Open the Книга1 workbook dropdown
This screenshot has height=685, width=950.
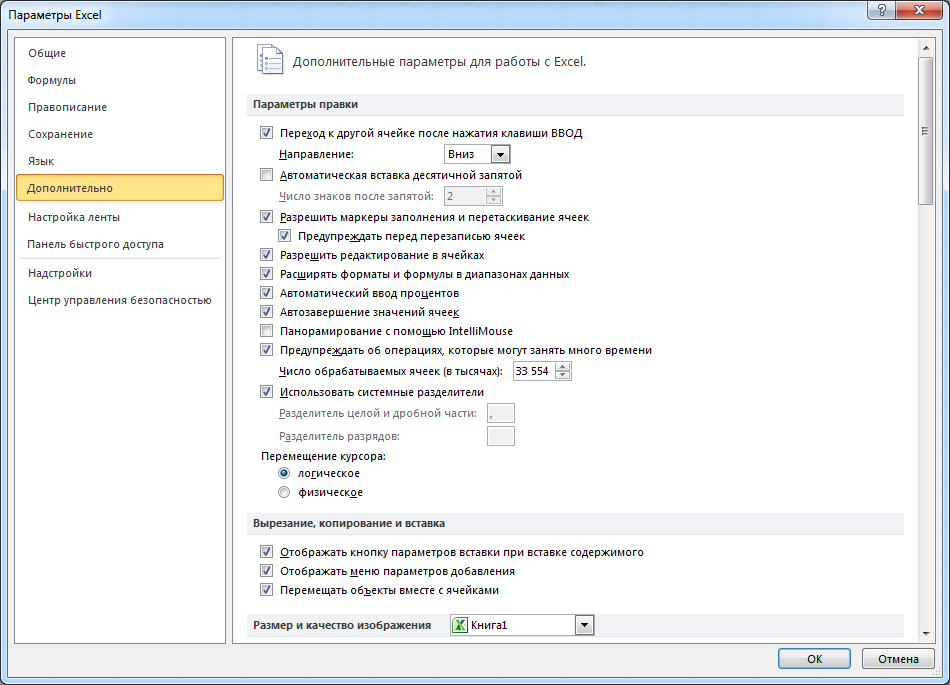(x=584, y=625)
